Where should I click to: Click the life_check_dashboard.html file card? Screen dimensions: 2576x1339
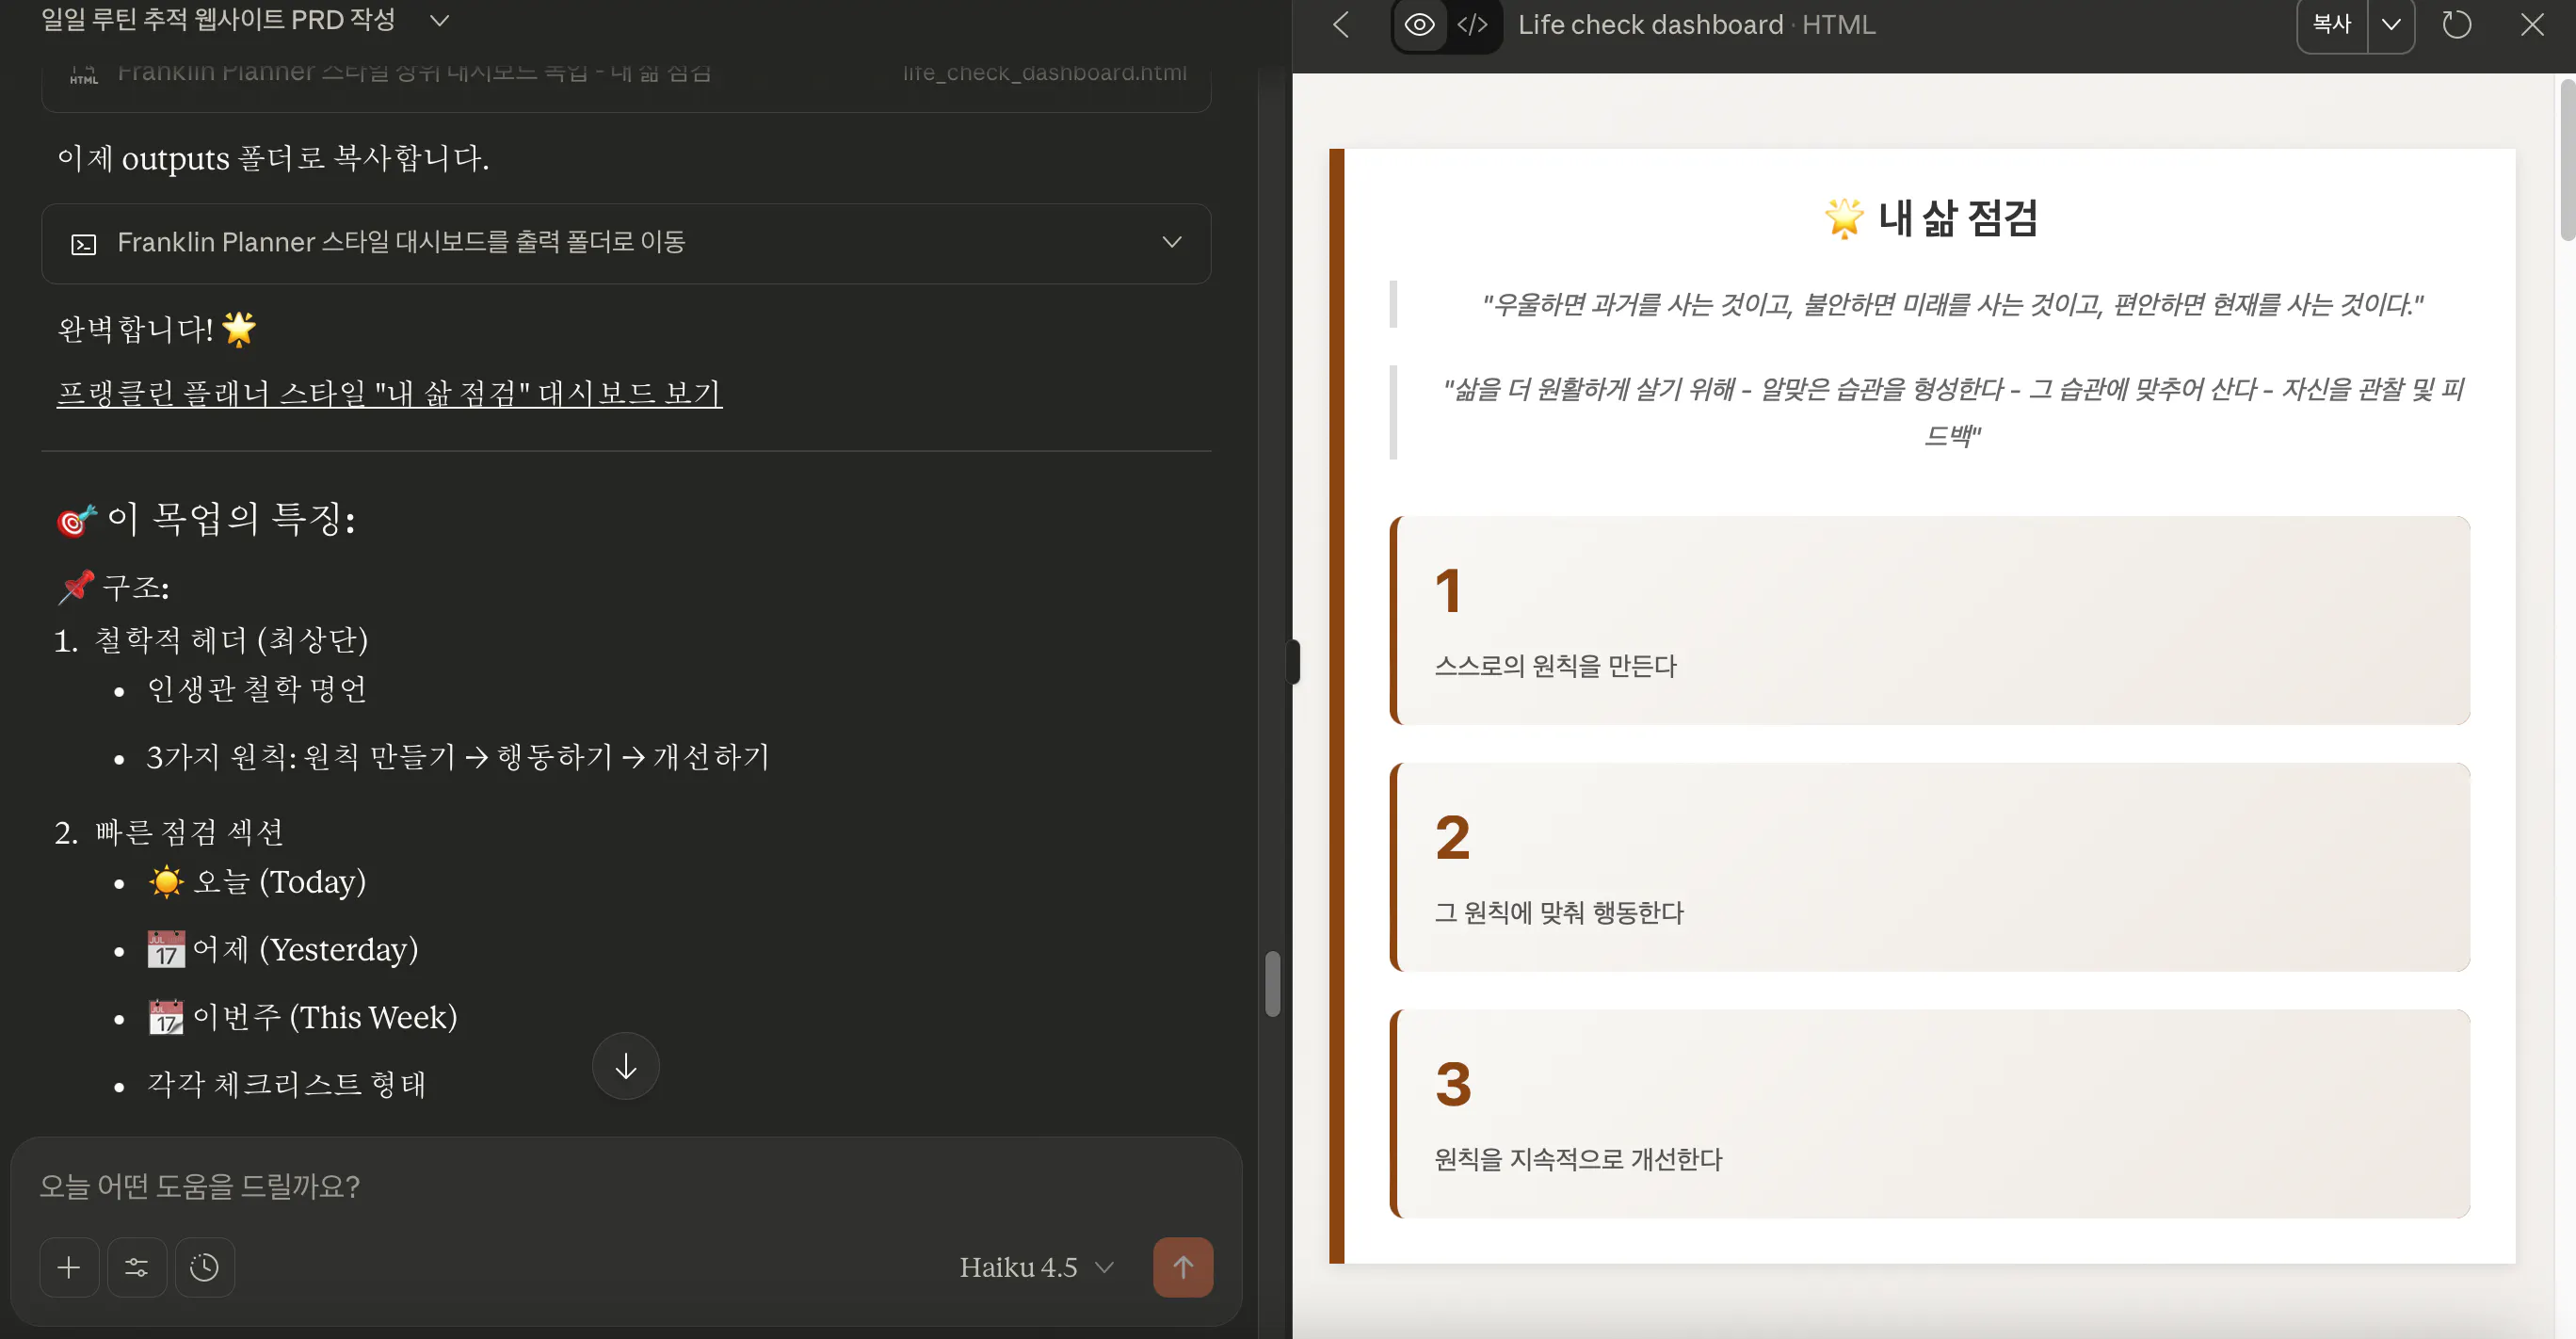[x=626, y=82]
